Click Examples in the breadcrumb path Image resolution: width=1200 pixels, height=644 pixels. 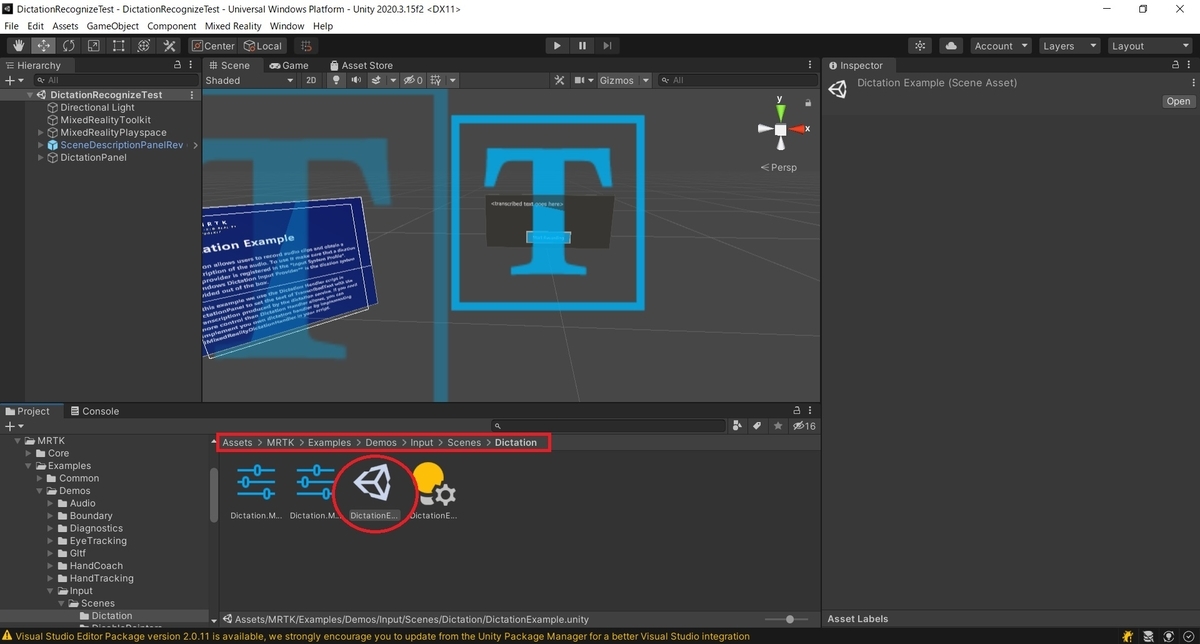click(x=329, y=442)
